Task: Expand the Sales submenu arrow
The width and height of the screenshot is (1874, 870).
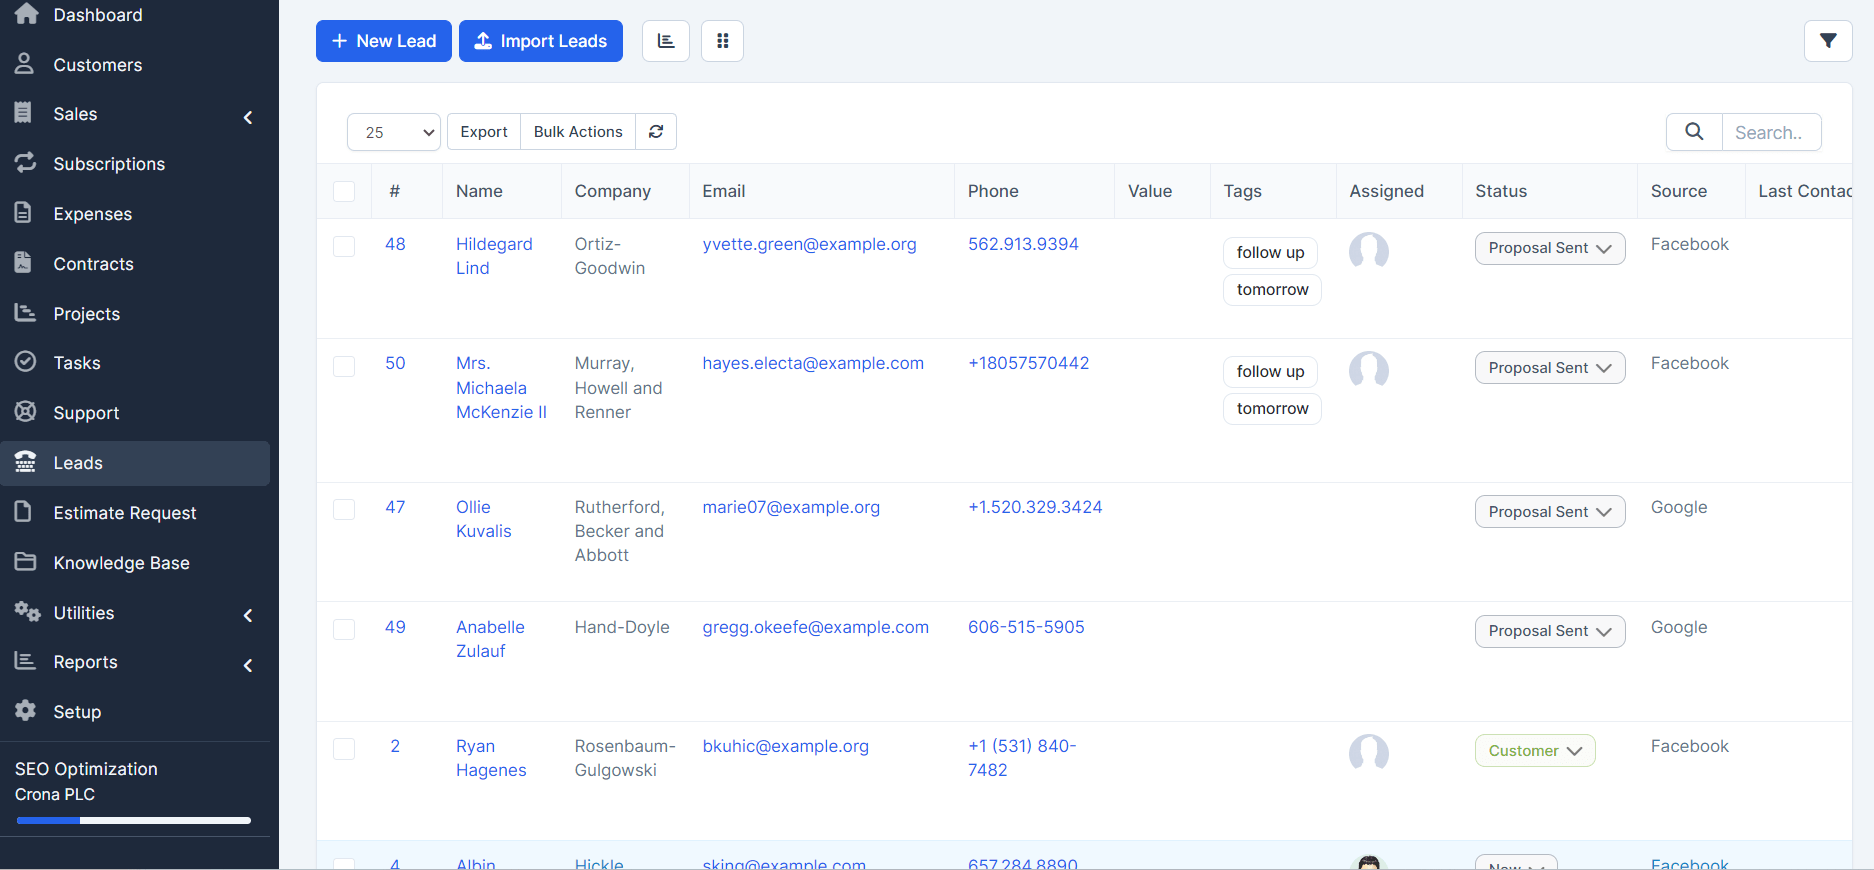Action: [248, 117]
